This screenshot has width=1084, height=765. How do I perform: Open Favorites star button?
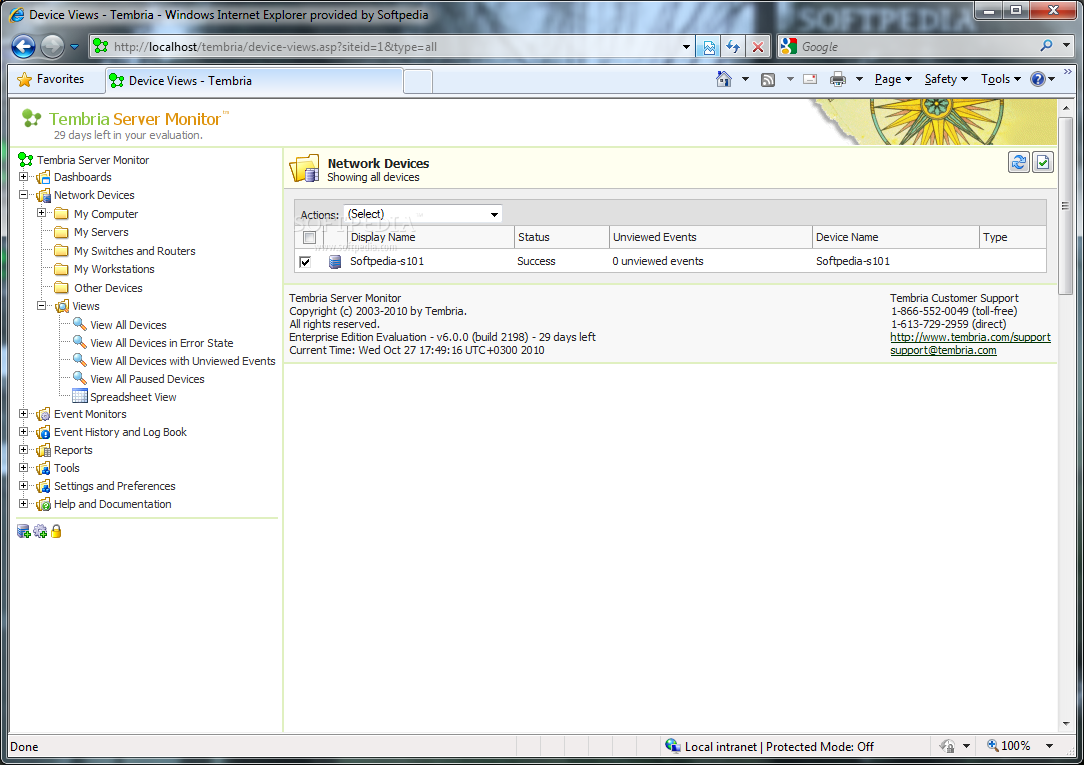pos(50,79)
